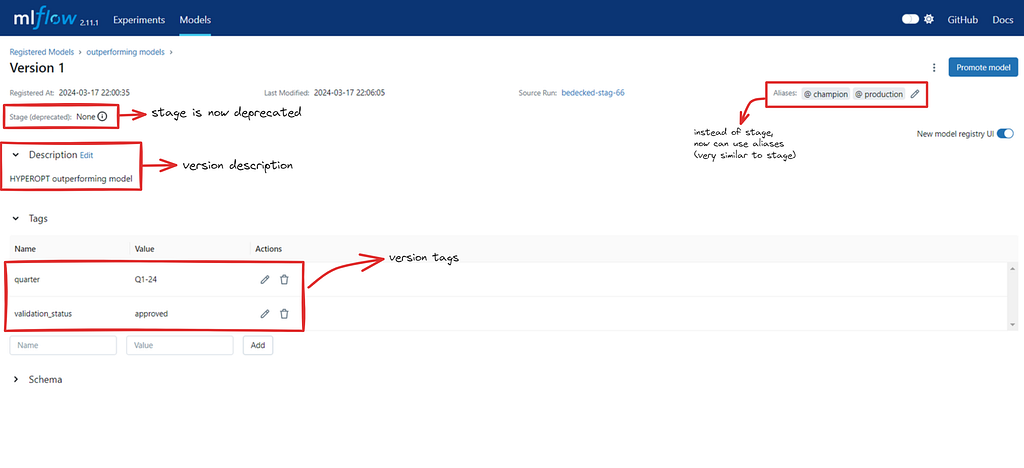Go to Registered Models breadcrumb
Viewport: 1024px width, 468px height.
click(x=42, y=52)
